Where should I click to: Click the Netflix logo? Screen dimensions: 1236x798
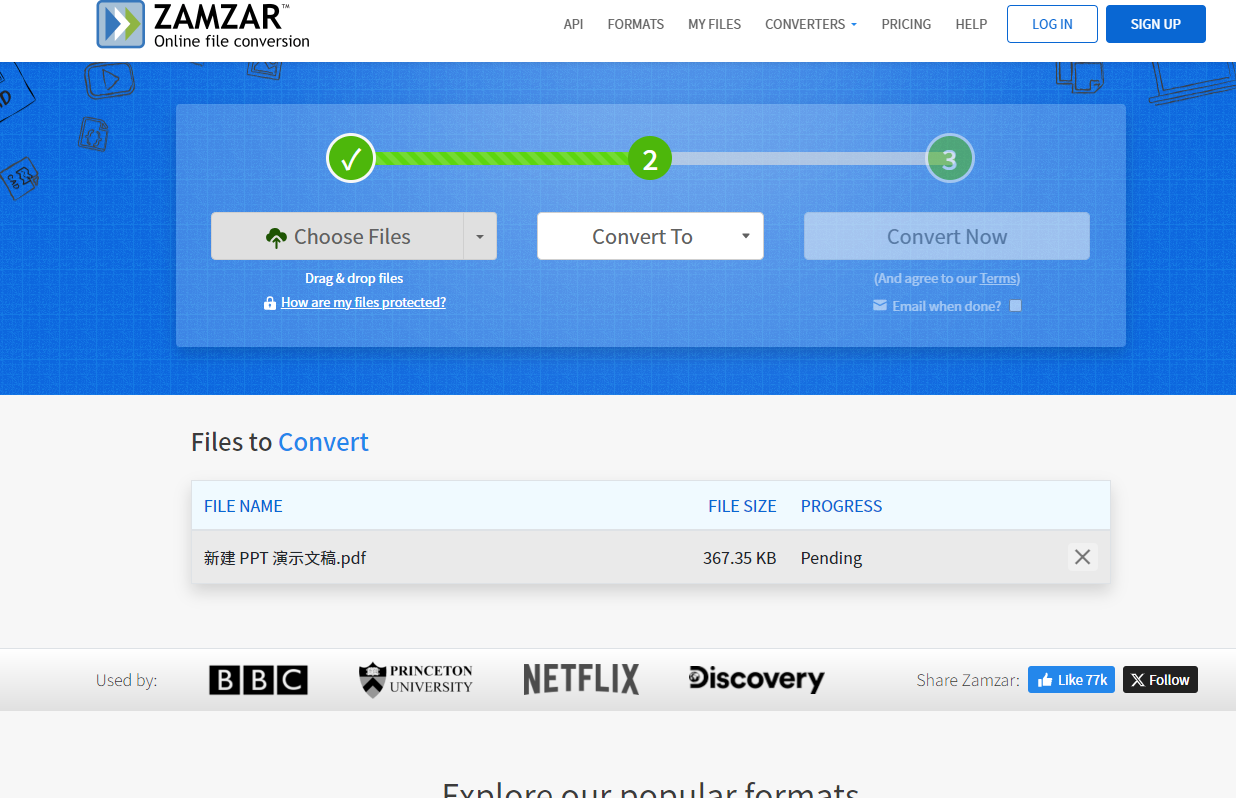click(581, 680)
